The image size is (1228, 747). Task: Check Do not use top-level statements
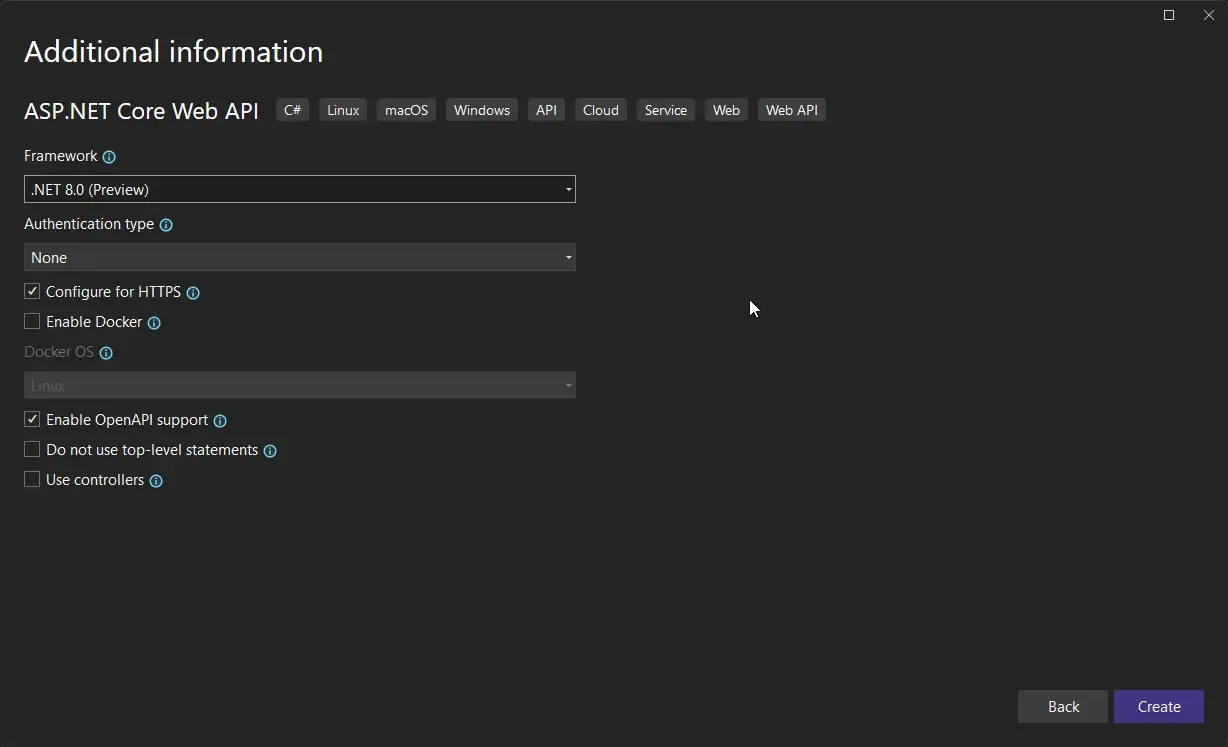pyautogui.click(x=31, y=450)
